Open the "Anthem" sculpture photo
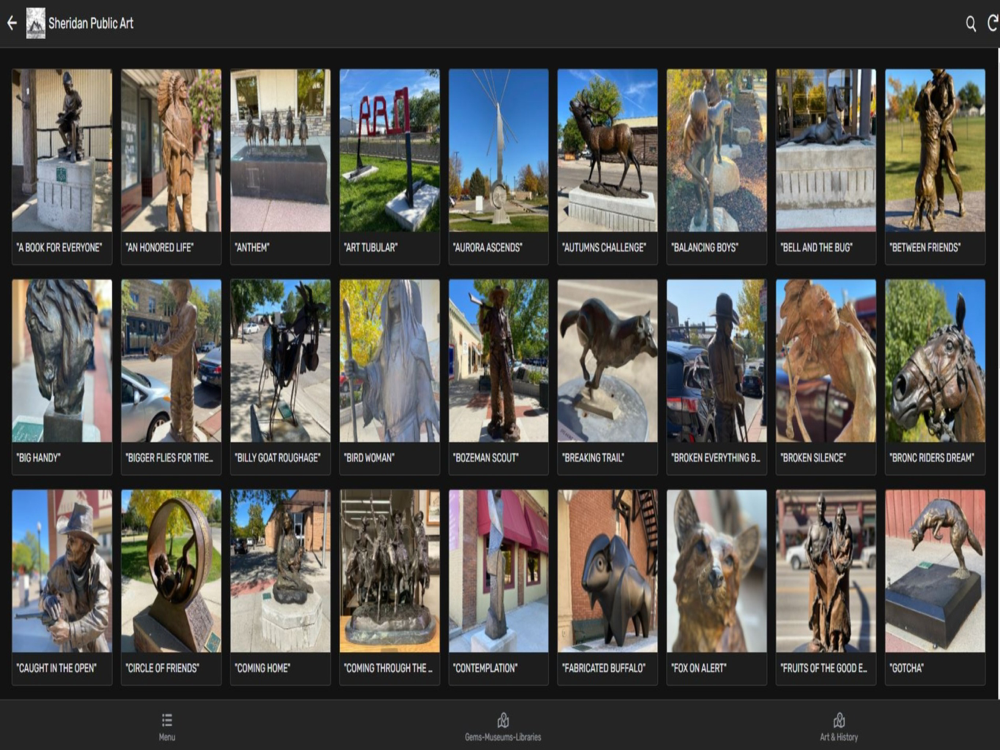1000x750 pixels. pyautogui.click(x=281, y=151)
